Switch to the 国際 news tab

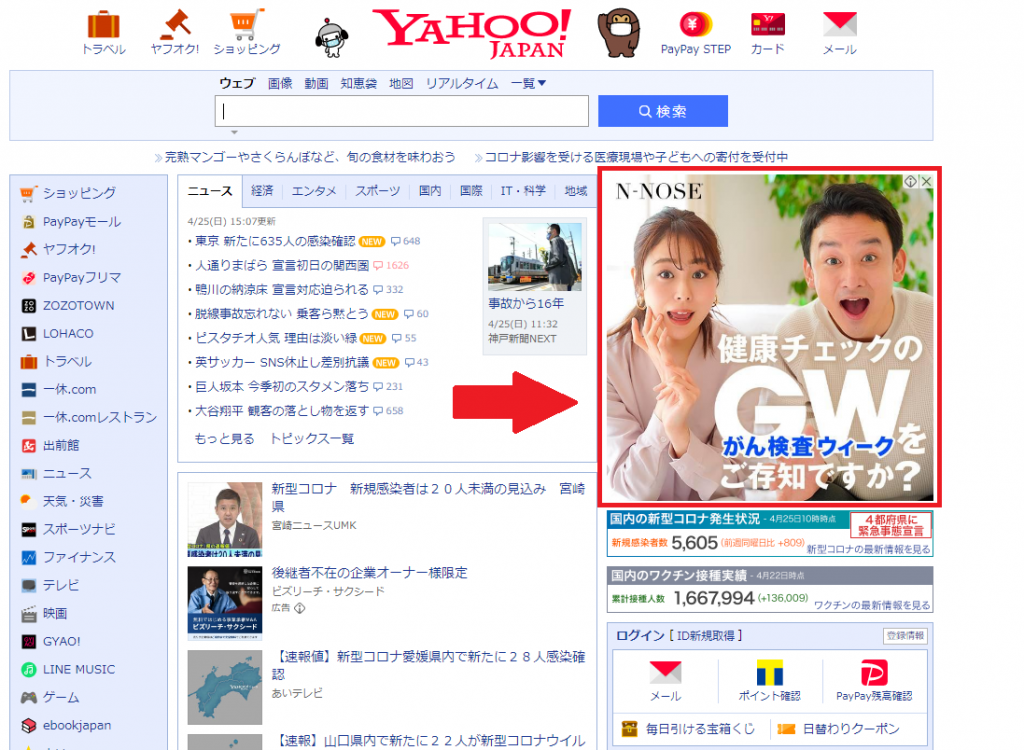(471, 191)
